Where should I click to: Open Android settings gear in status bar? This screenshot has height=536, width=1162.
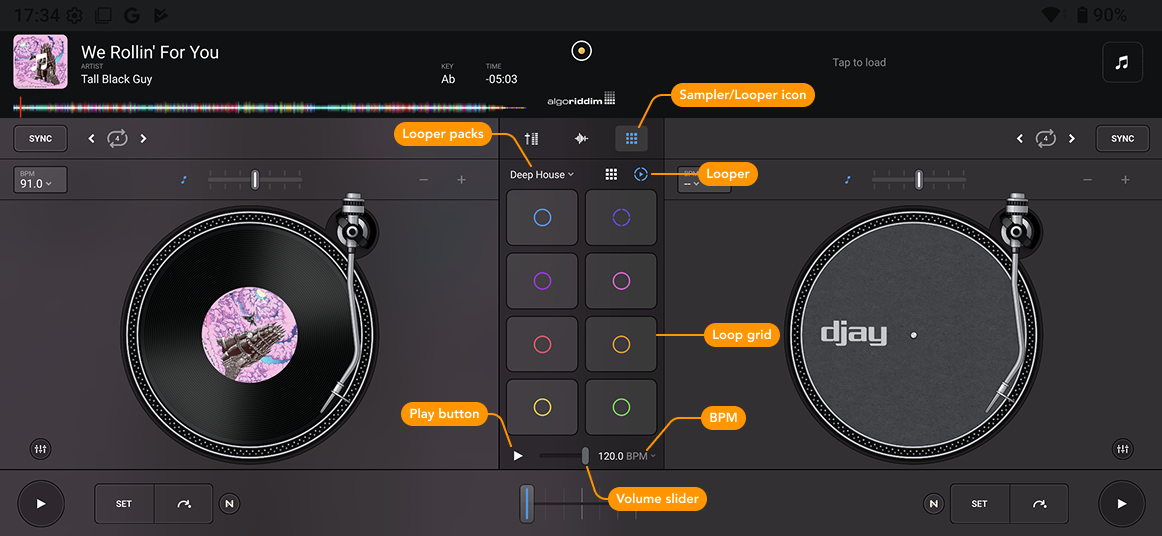[74, 15]
